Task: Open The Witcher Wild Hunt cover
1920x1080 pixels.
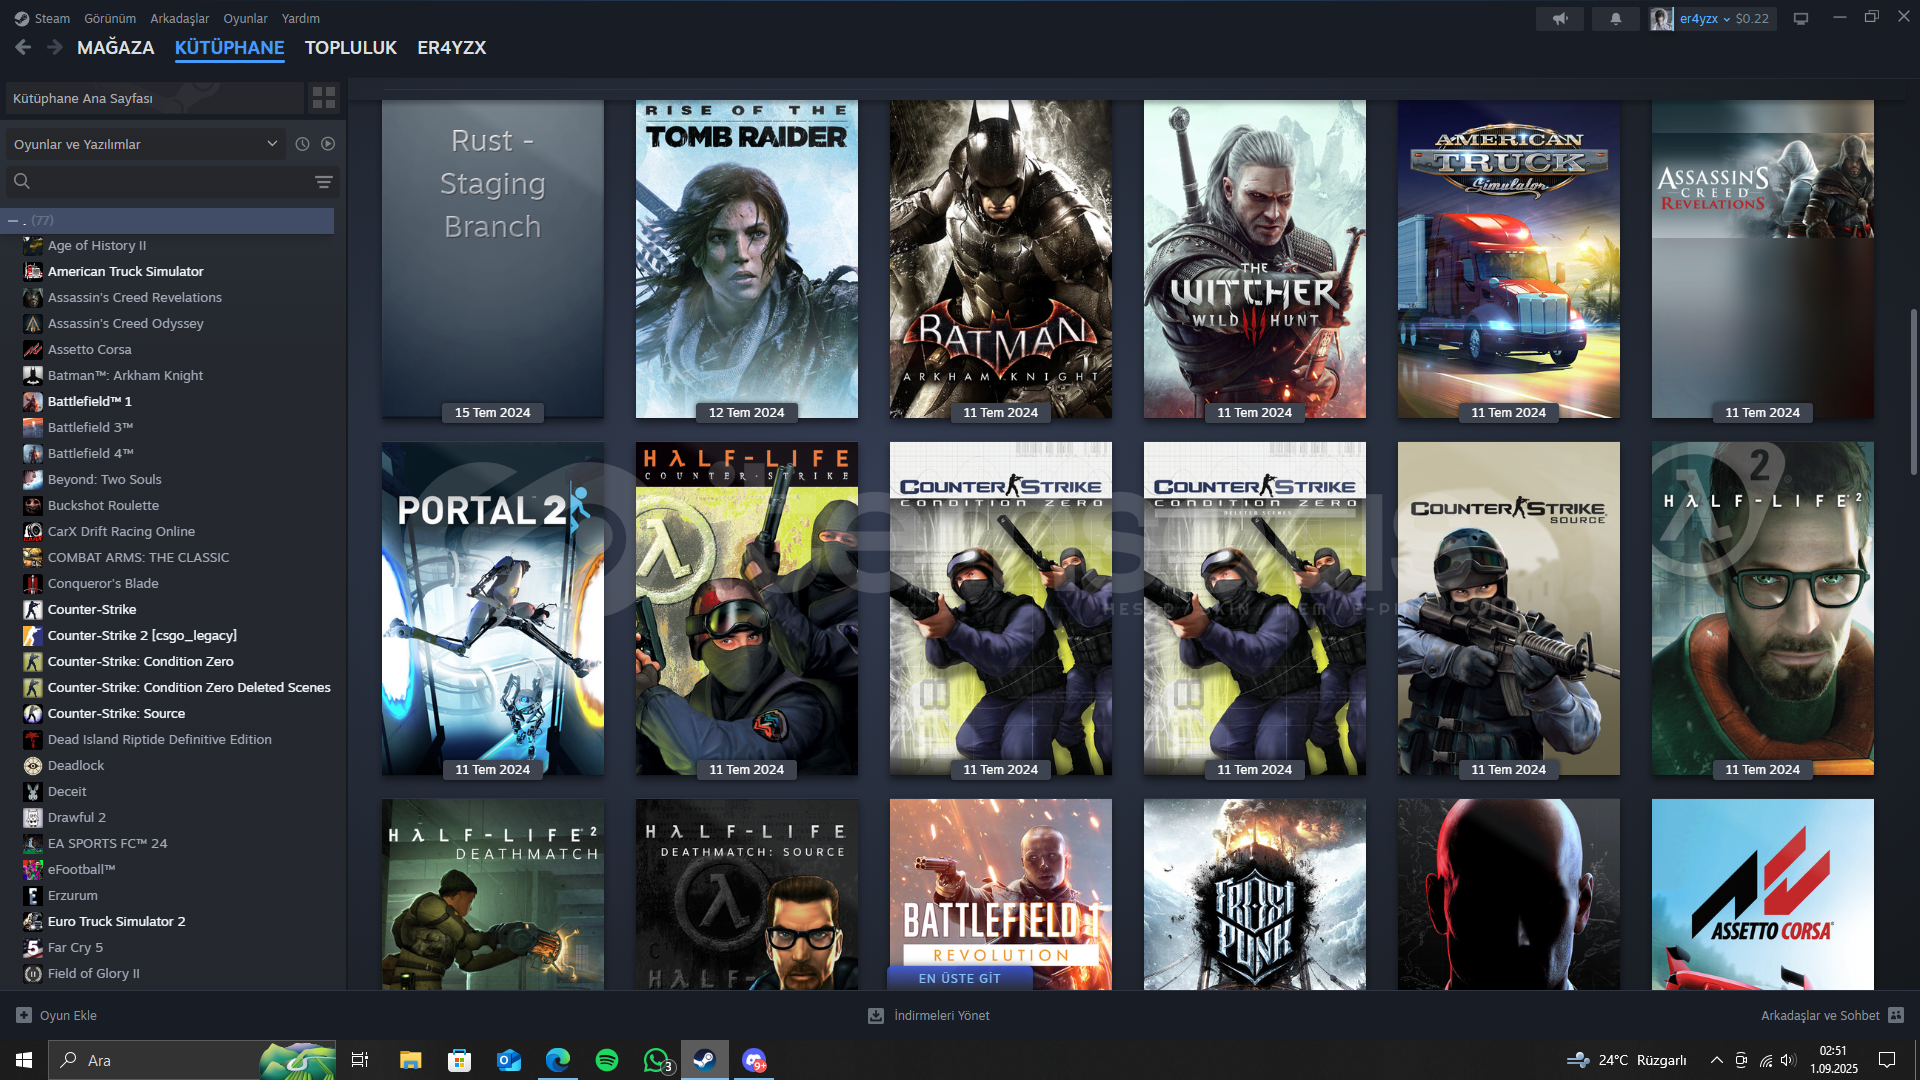Action: point(1255,259)
